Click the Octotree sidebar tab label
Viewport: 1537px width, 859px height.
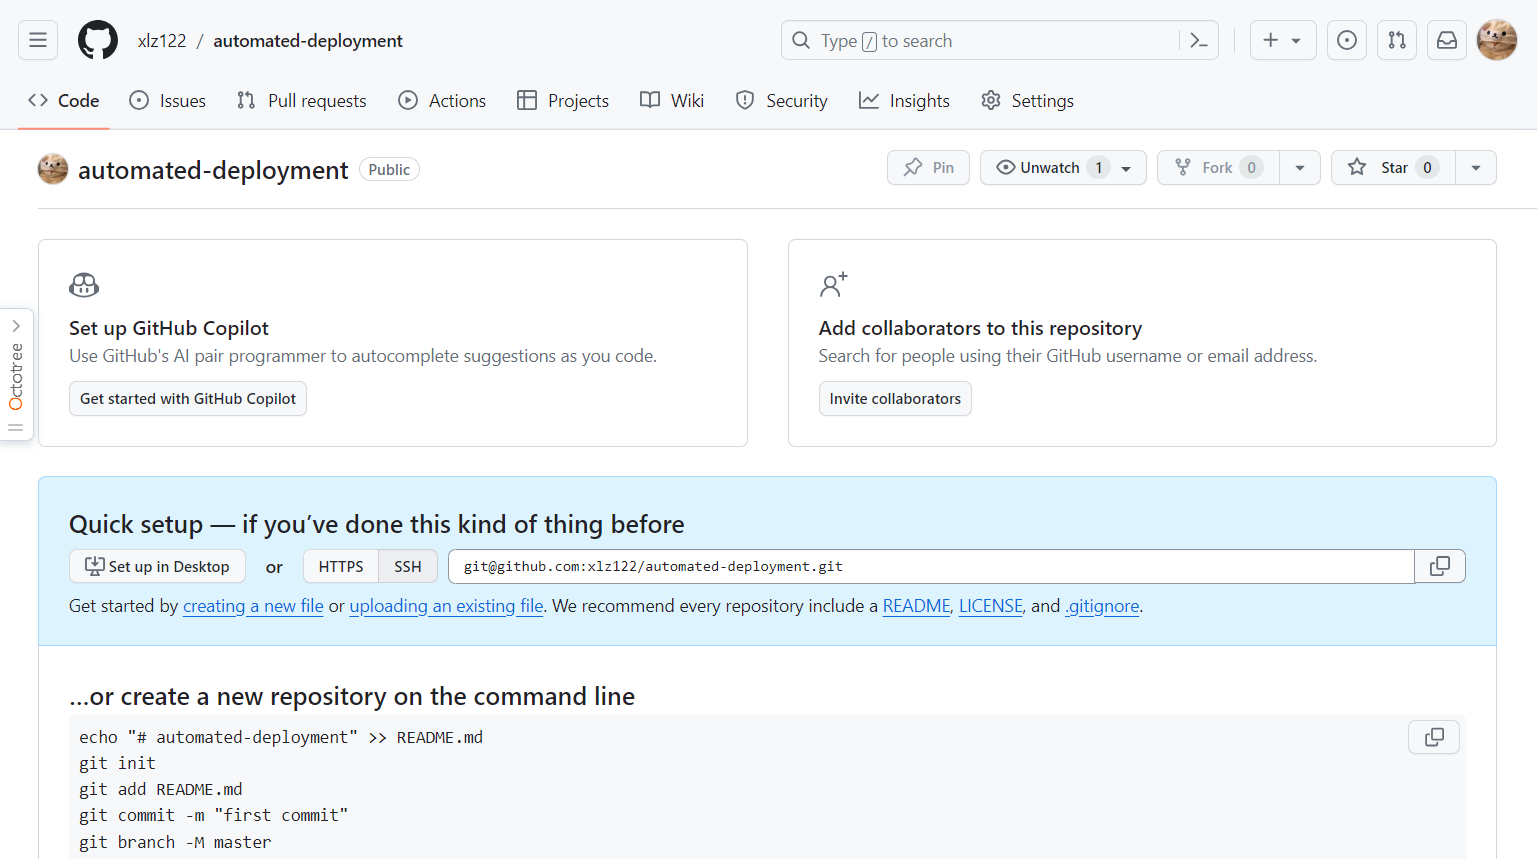[x=16, y=376]
